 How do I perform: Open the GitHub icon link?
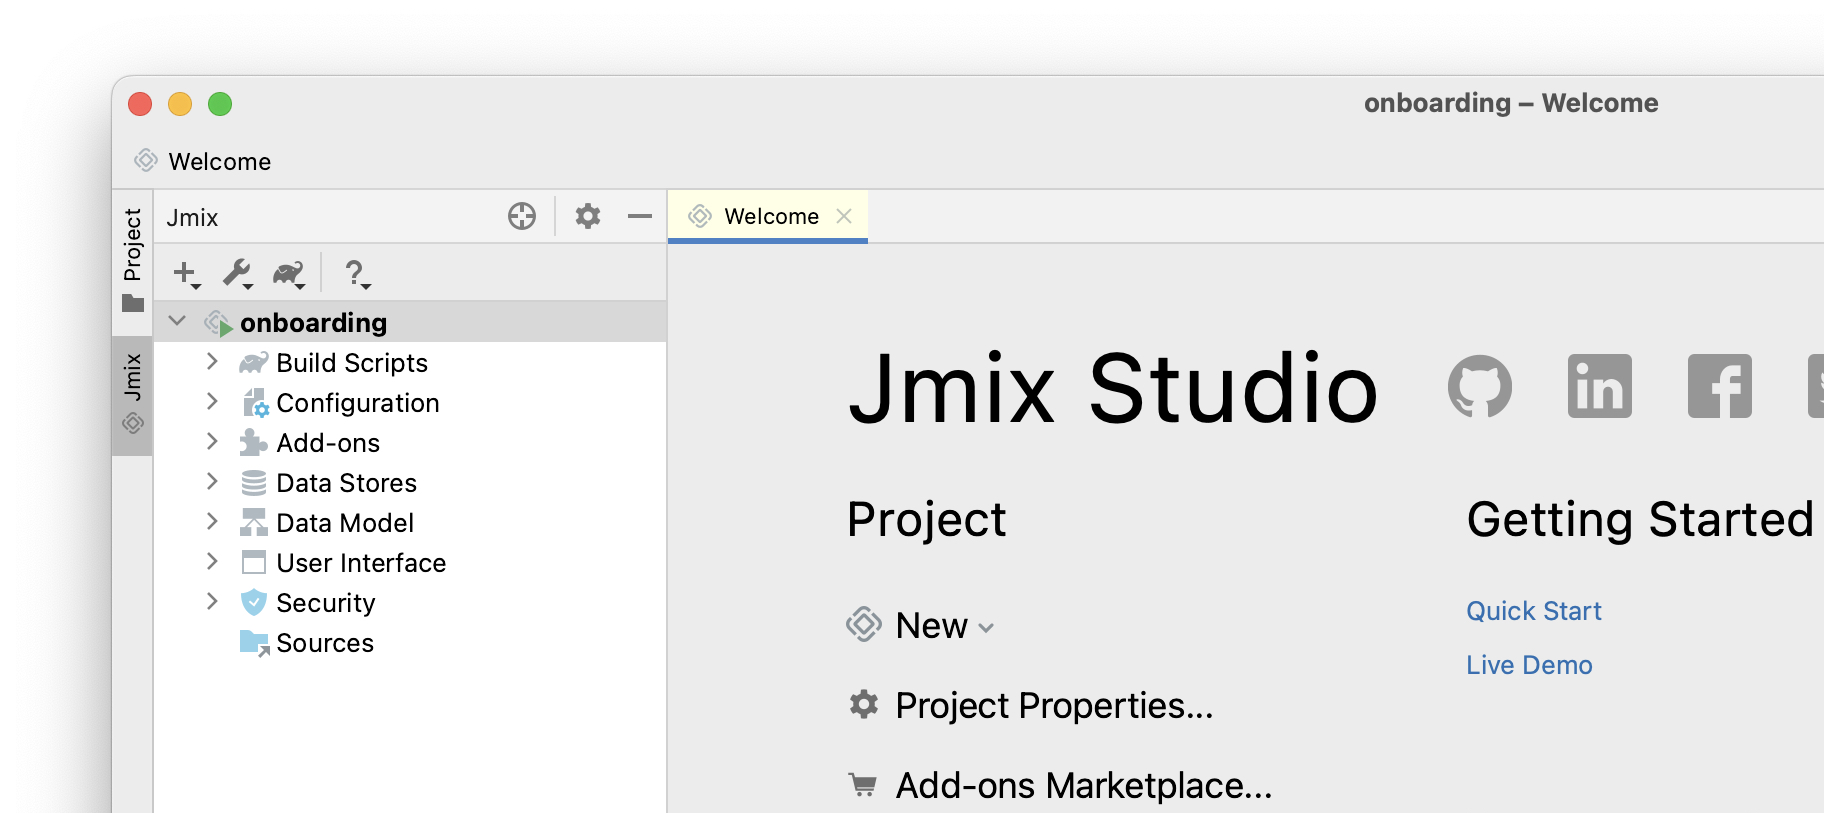pos(1480,386)
